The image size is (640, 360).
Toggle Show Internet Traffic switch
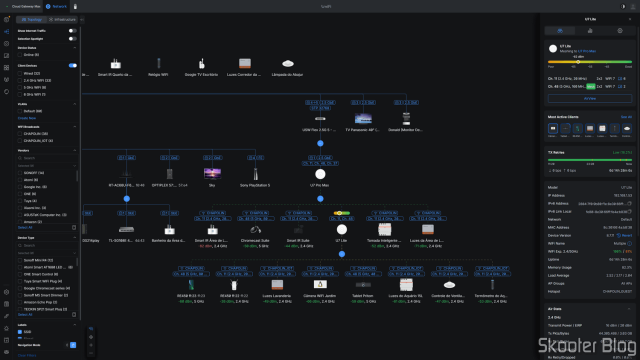point(72,31)
